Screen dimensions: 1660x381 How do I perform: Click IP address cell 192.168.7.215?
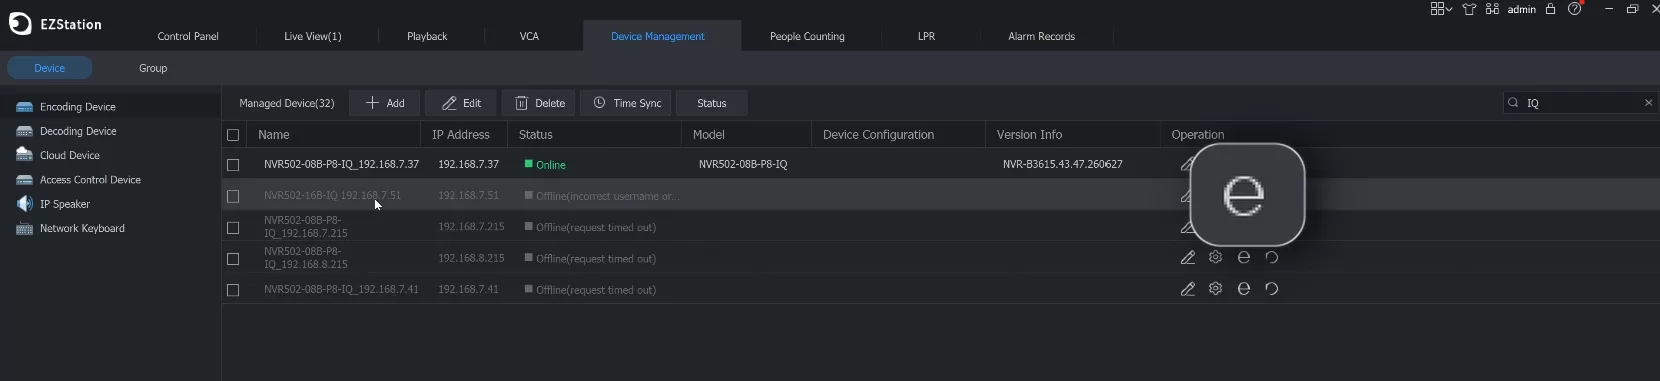click(471, 227)
